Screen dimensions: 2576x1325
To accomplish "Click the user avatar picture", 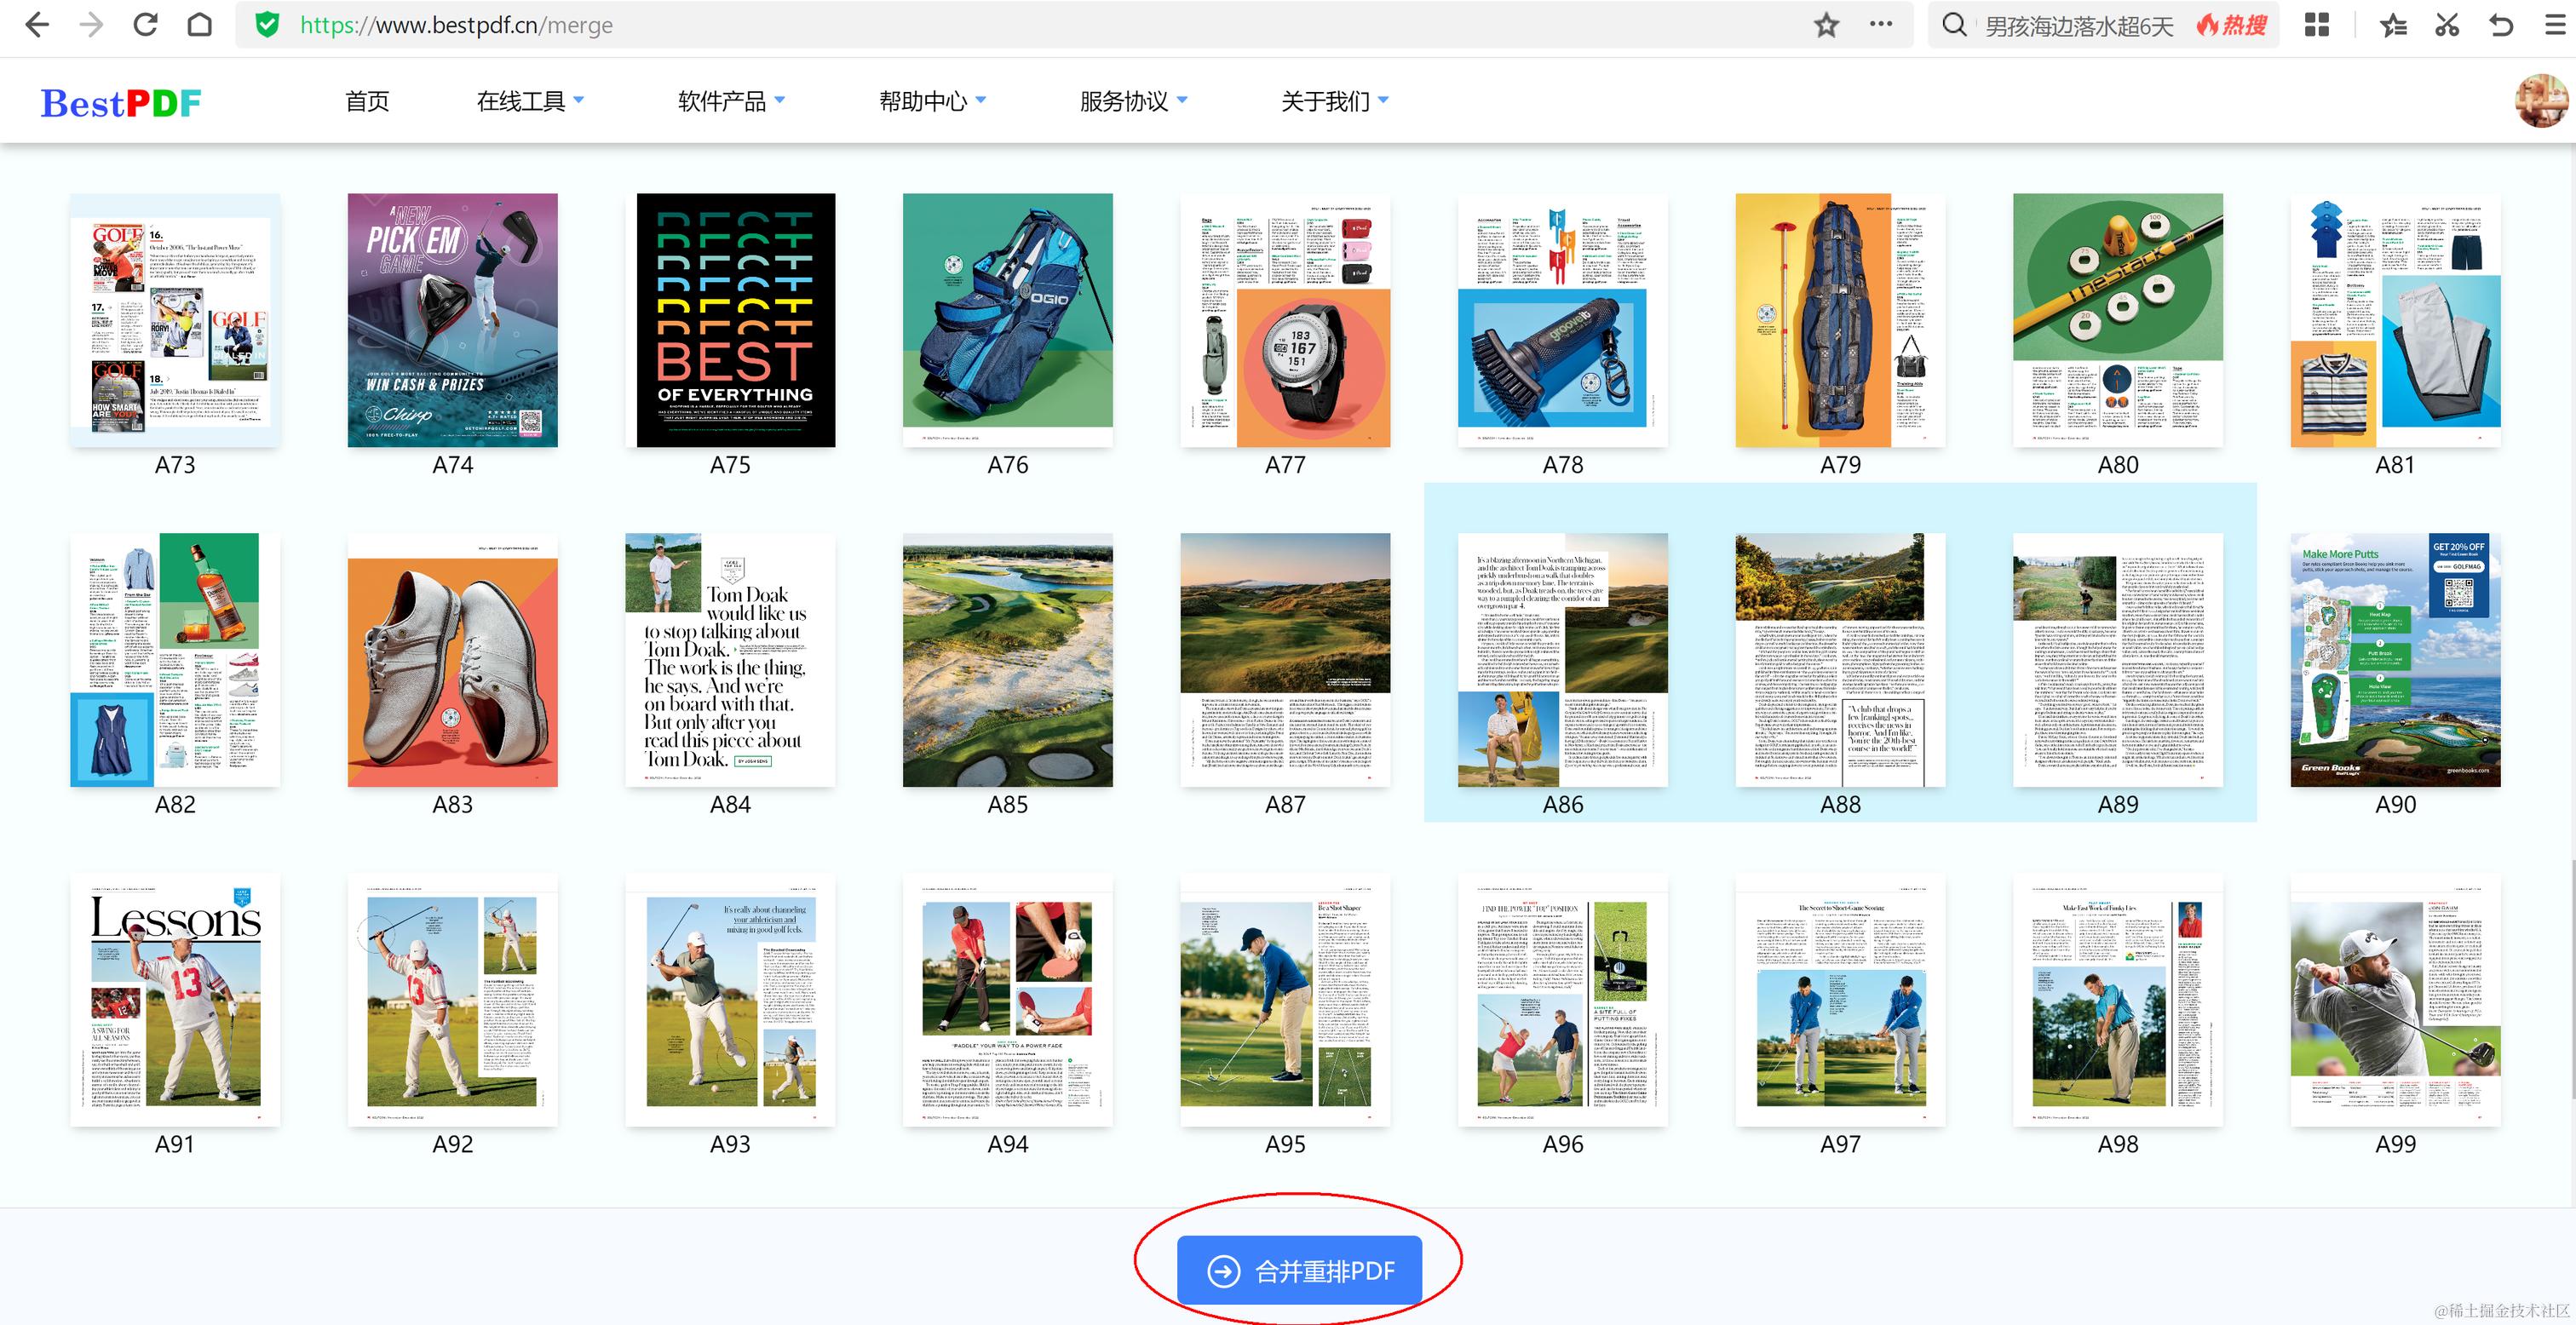I will 2541,101.
